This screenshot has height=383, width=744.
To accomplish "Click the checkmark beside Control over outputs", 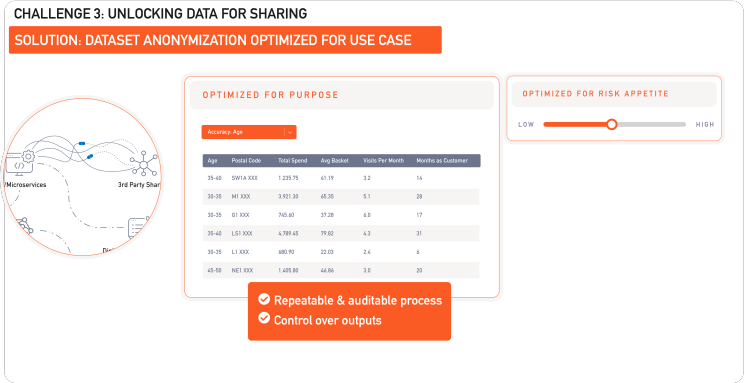I will (x=264, y=318).
